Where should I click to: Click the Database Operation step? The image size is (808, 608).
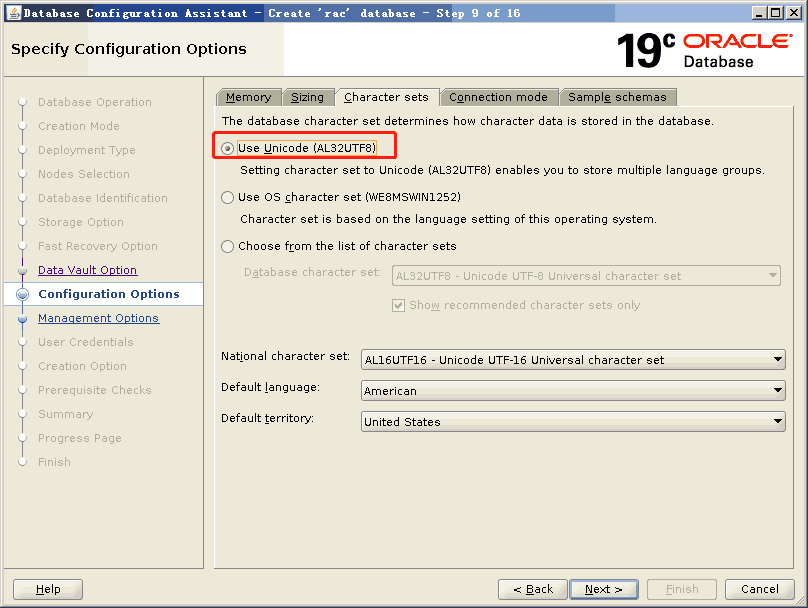(x=95, y=102)
